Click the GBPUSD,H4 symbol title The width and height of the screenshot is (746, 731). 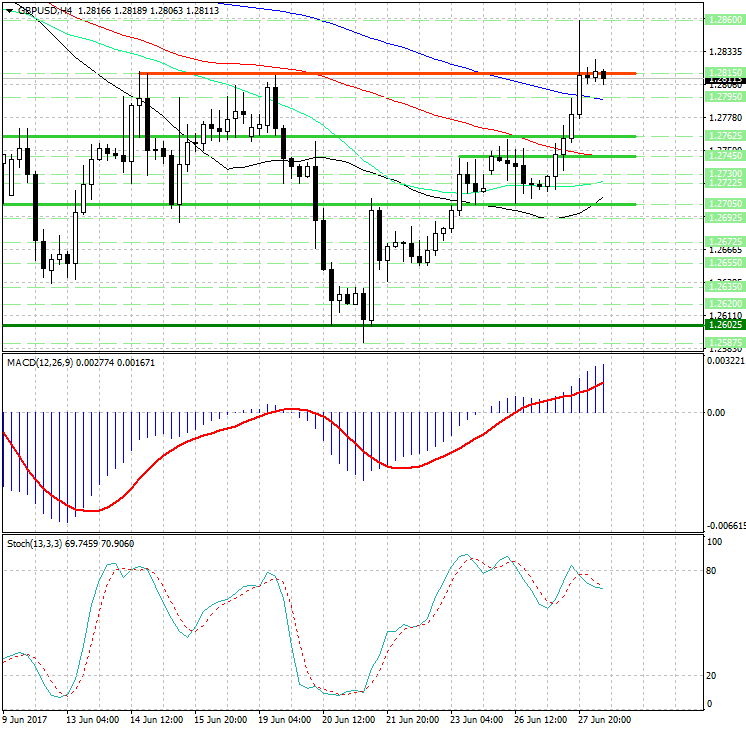point(44,10)
